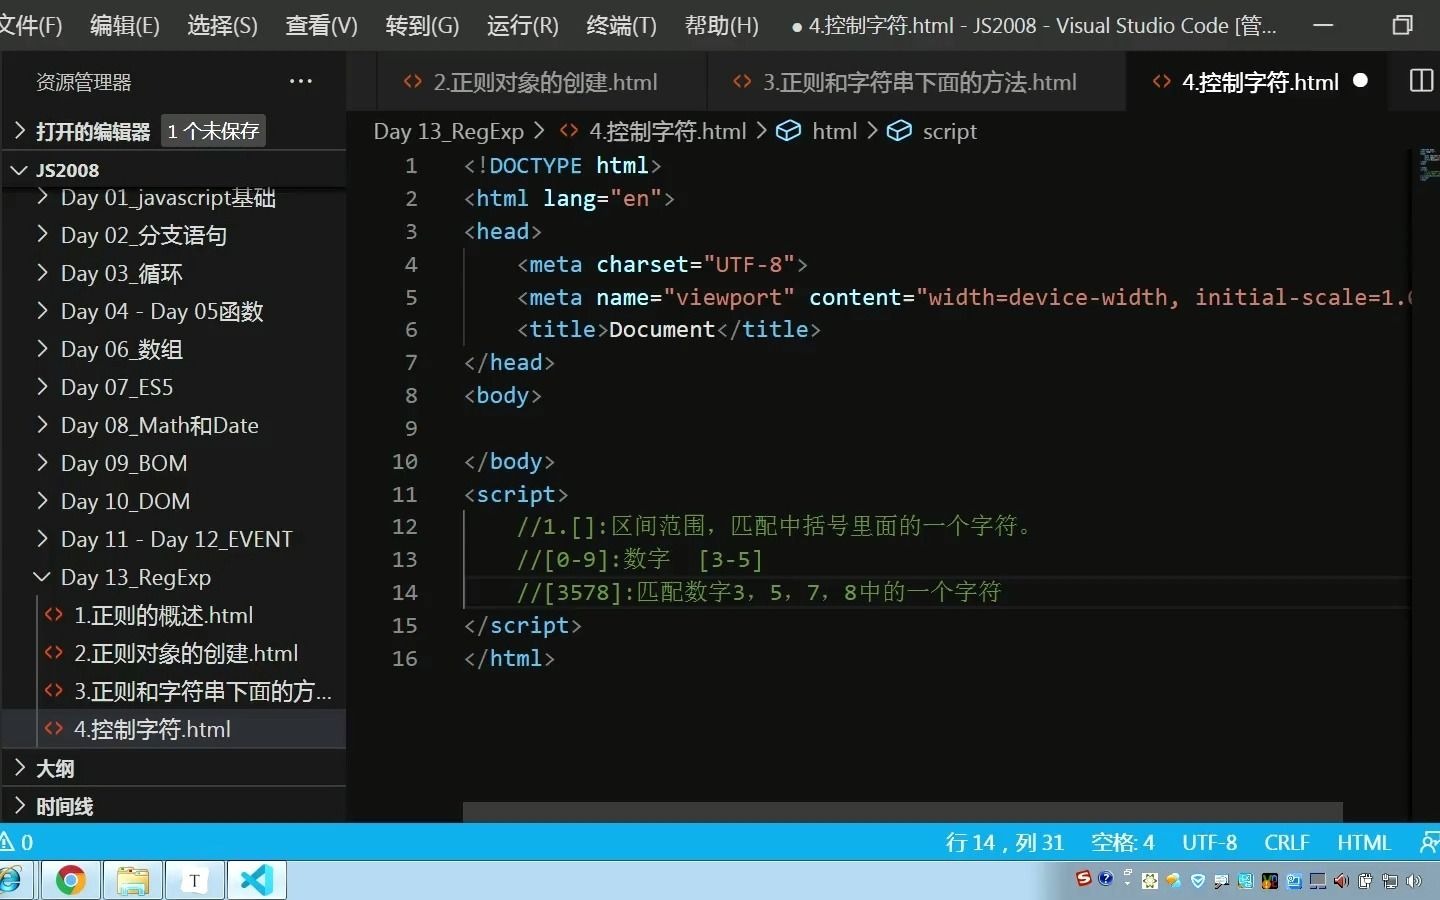Open the feedback icon in status bar
The width and height of the screenshot is (1440, 900).
[x=1430, y=843]
